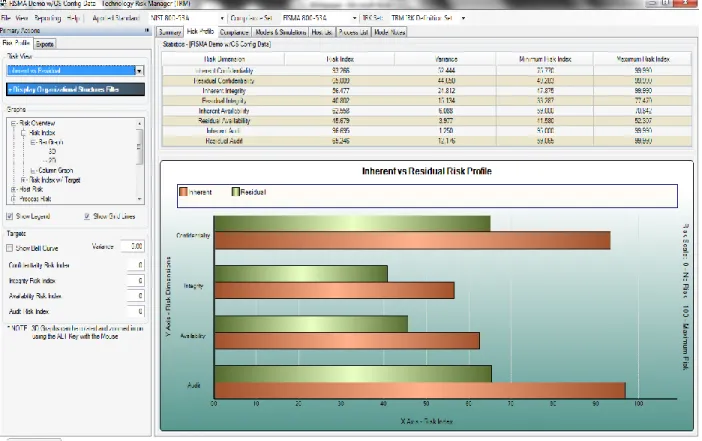This screenshot has height=441, width=702.
Task: Select the Inherent Confidentiality table row
Action: coord(427,71)
